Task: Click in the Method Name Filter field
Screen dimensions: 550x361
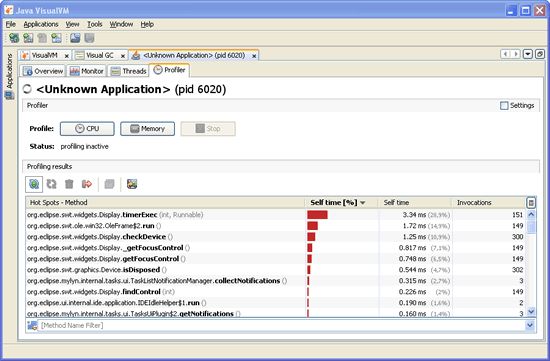Action: click(281, 326)
